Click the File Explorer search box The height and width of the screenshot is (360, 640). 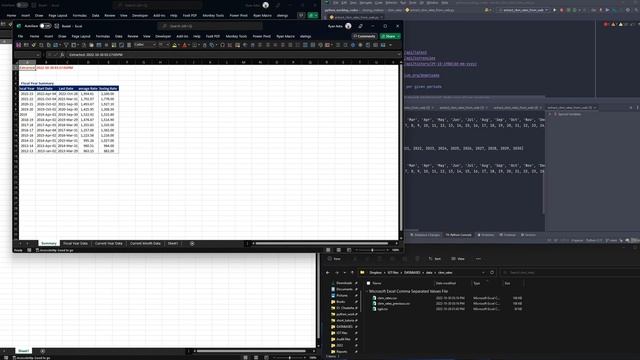click(x=569, y=272)
